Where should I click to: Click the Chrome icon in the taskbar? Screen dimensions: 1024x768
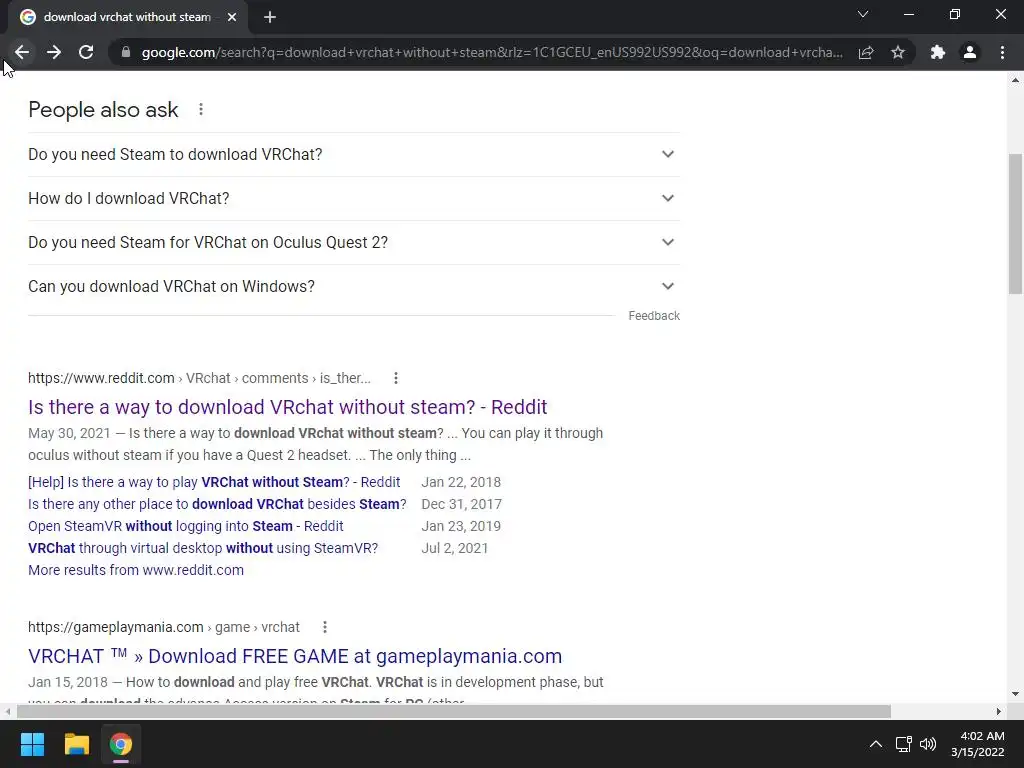121,744
